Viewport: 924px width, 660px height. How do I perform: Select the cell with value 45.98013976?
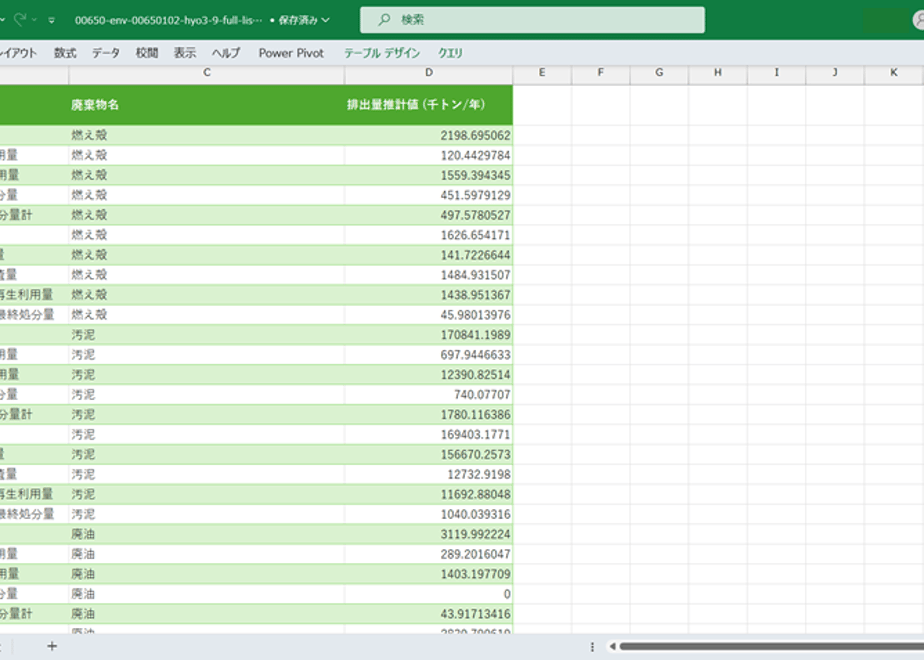tap(428, 315)
